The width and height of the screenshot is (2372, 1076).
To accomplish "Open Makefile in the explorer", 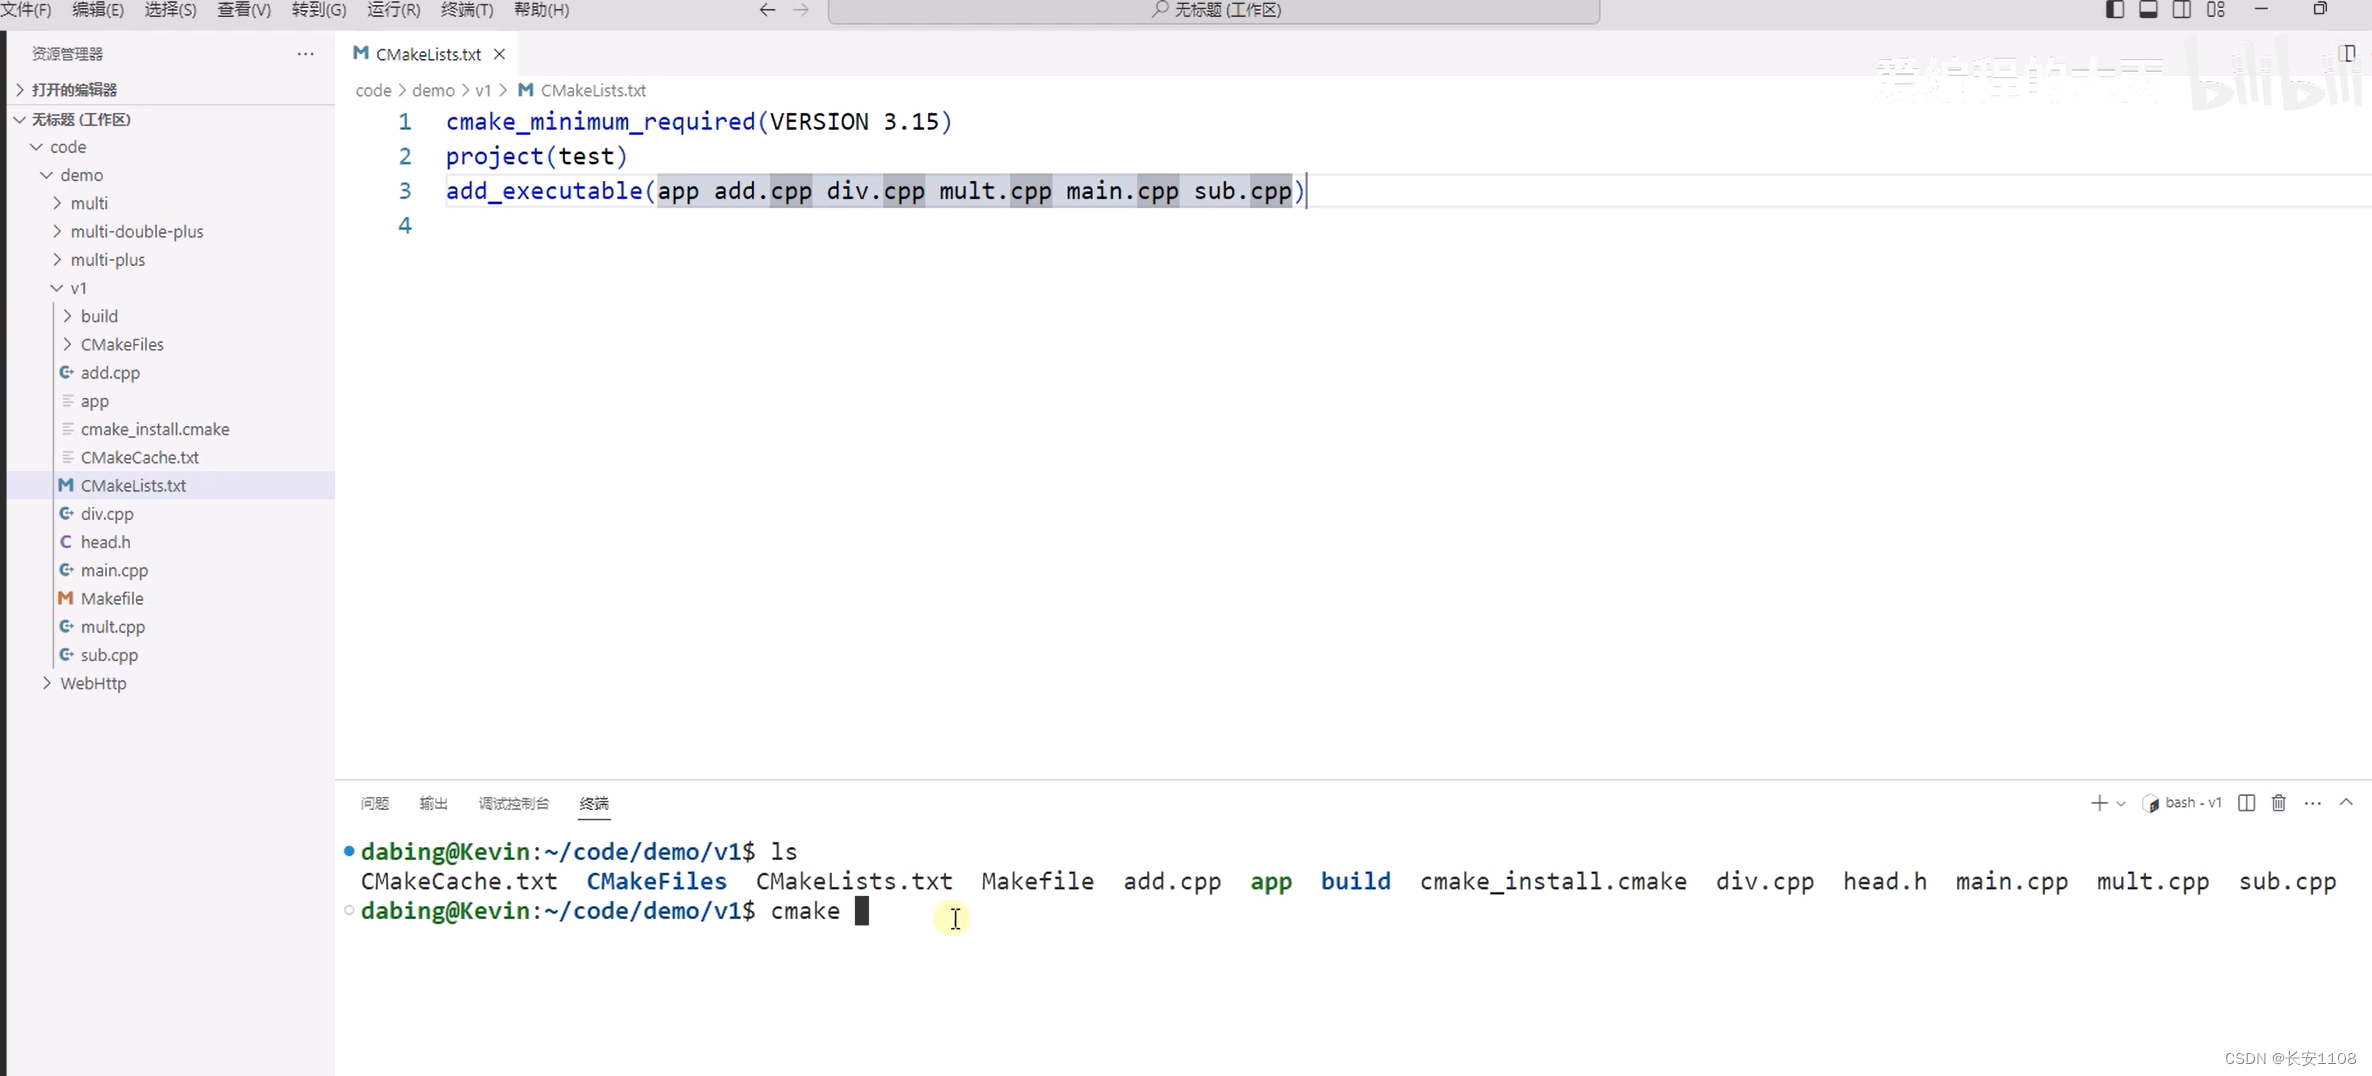I will click(112, 598).
